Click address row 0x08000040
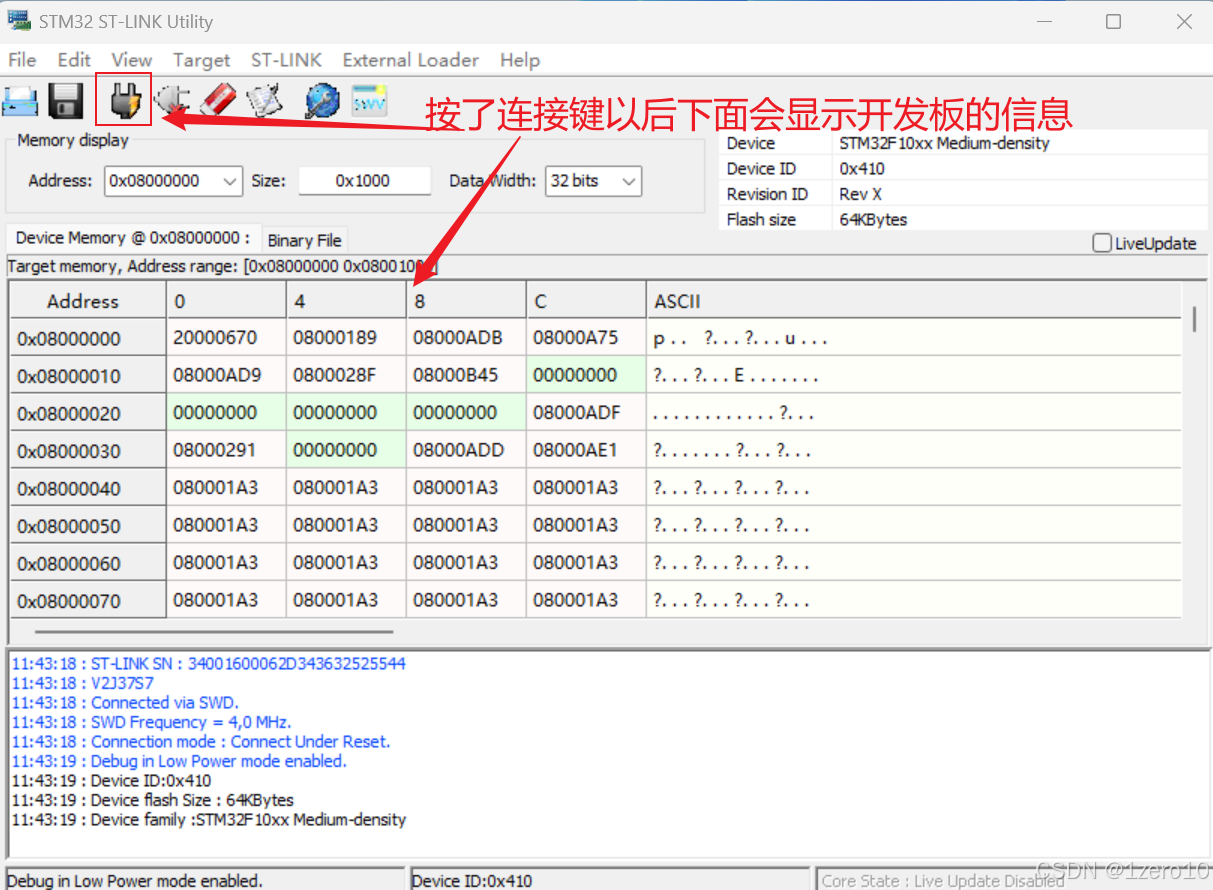 [x=88, y=488]
